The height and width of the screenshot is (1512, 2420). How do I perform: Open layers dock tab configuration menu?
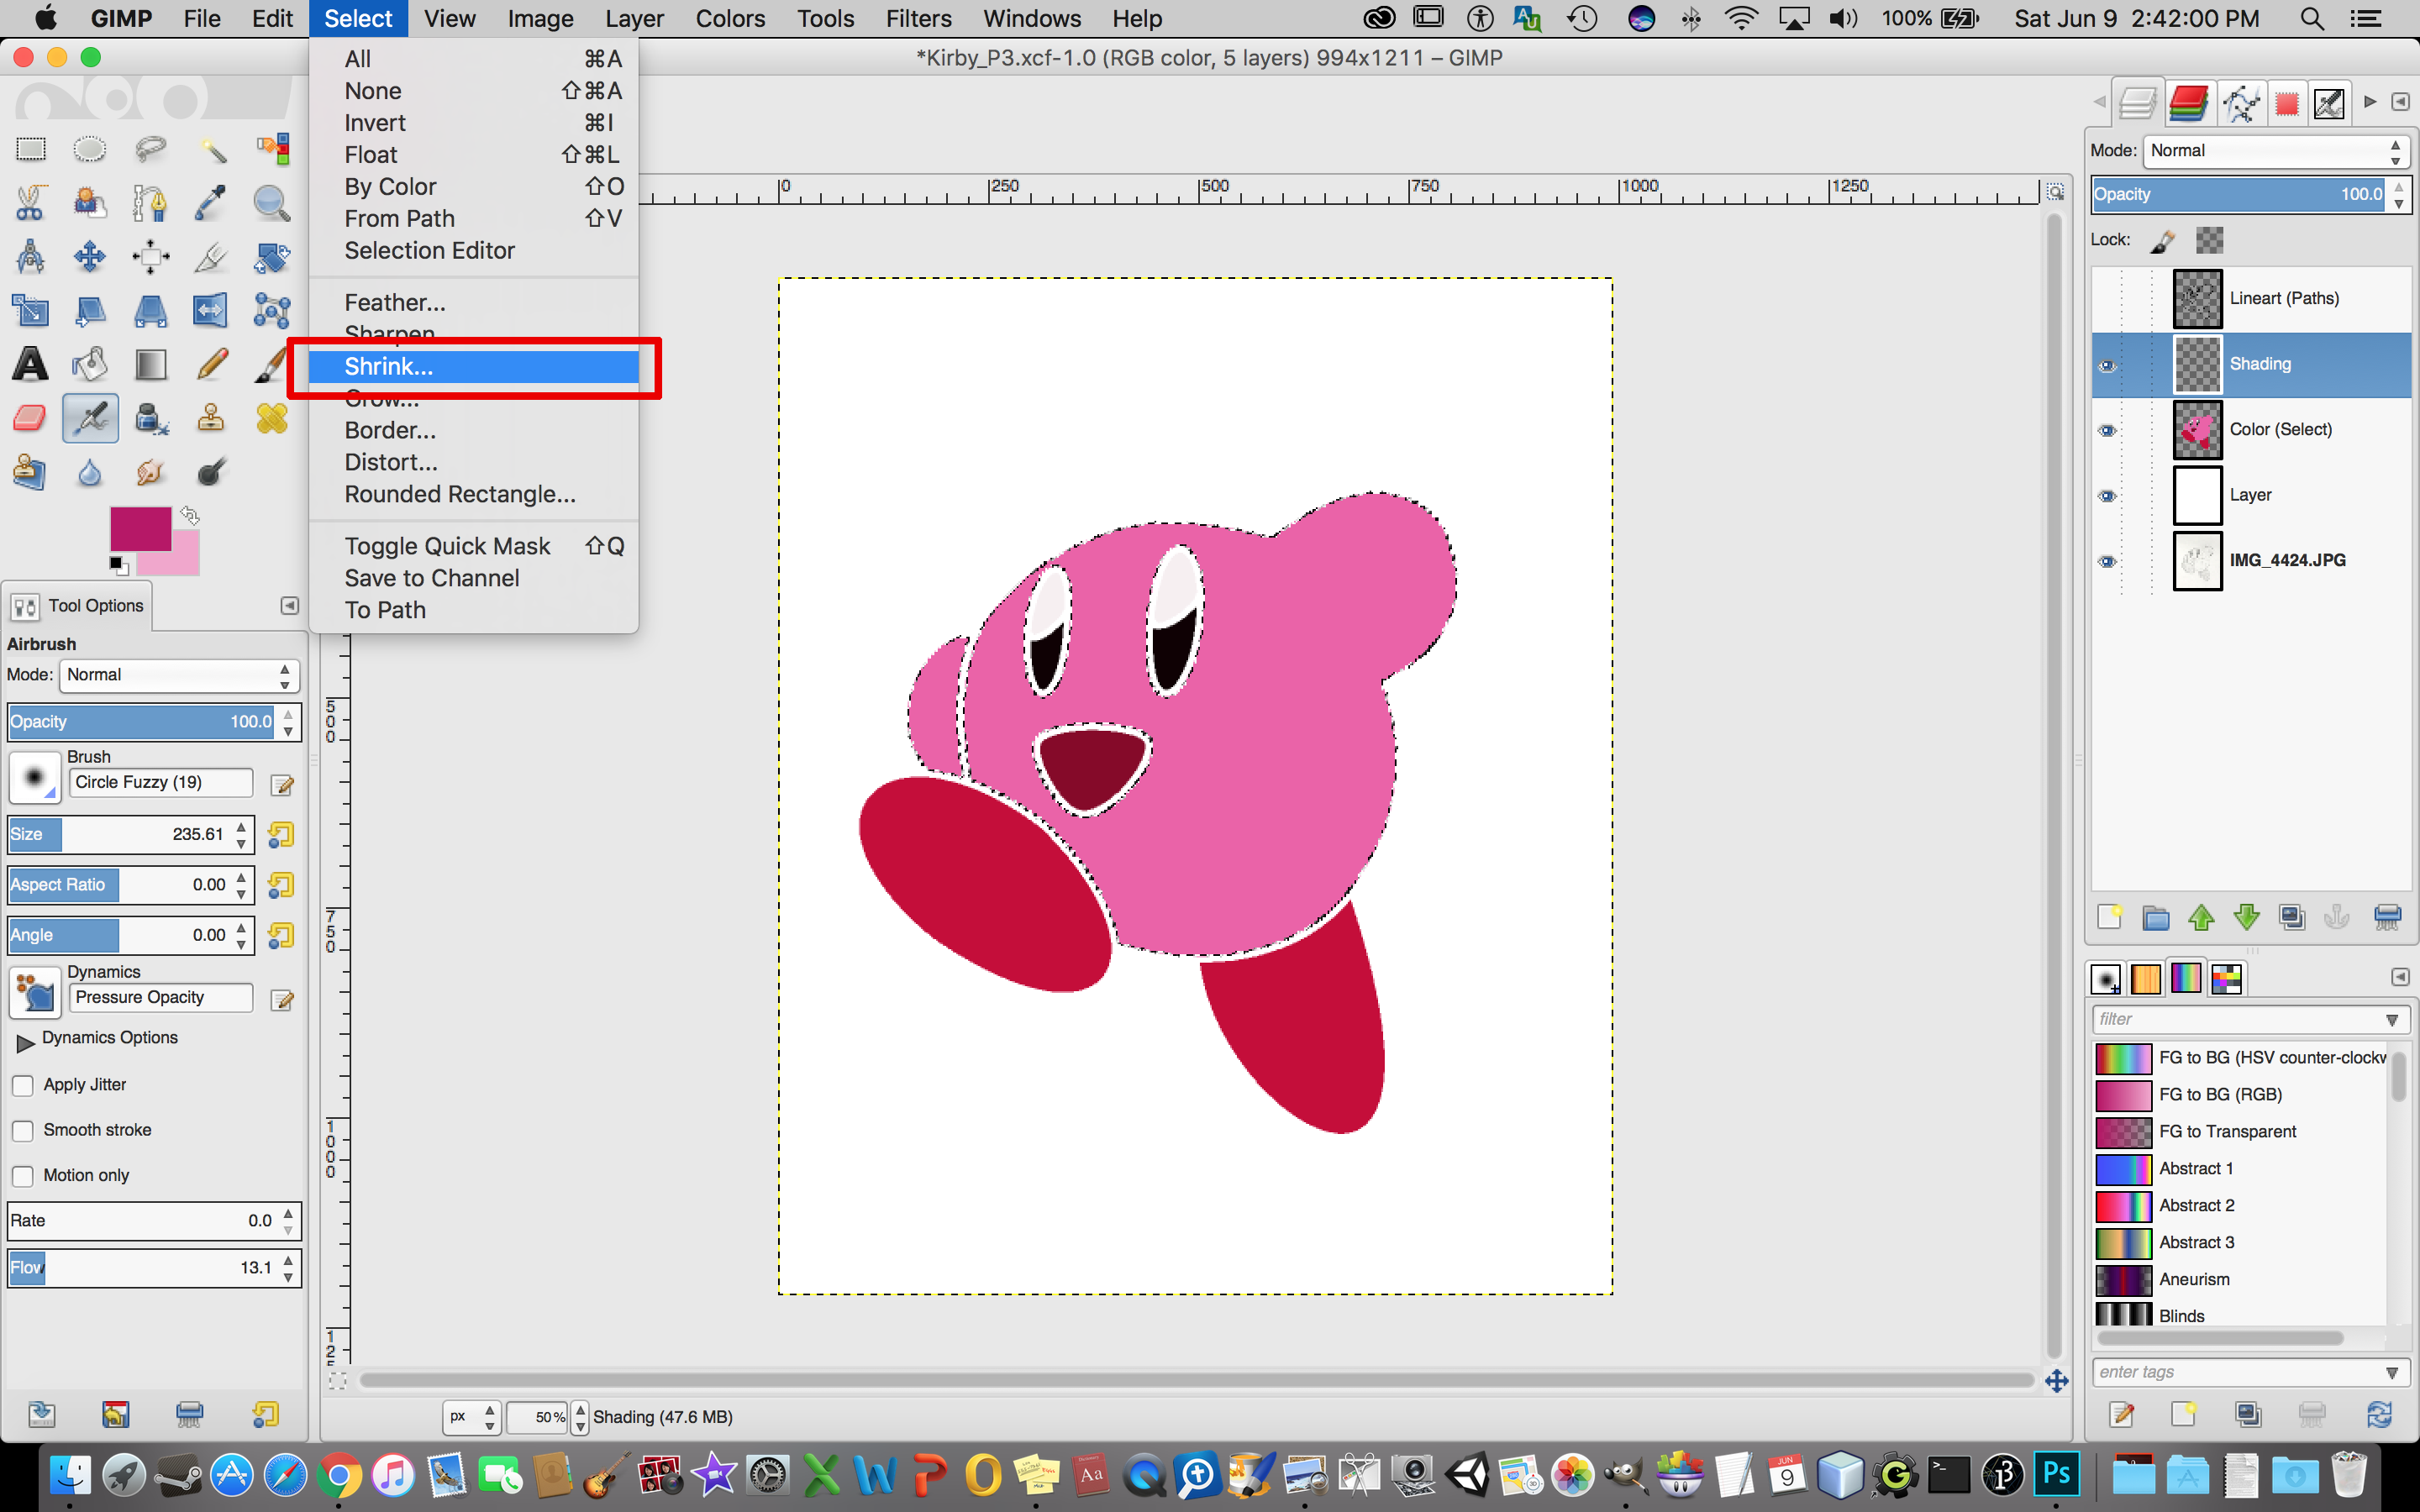click(x=2400, y=102)
